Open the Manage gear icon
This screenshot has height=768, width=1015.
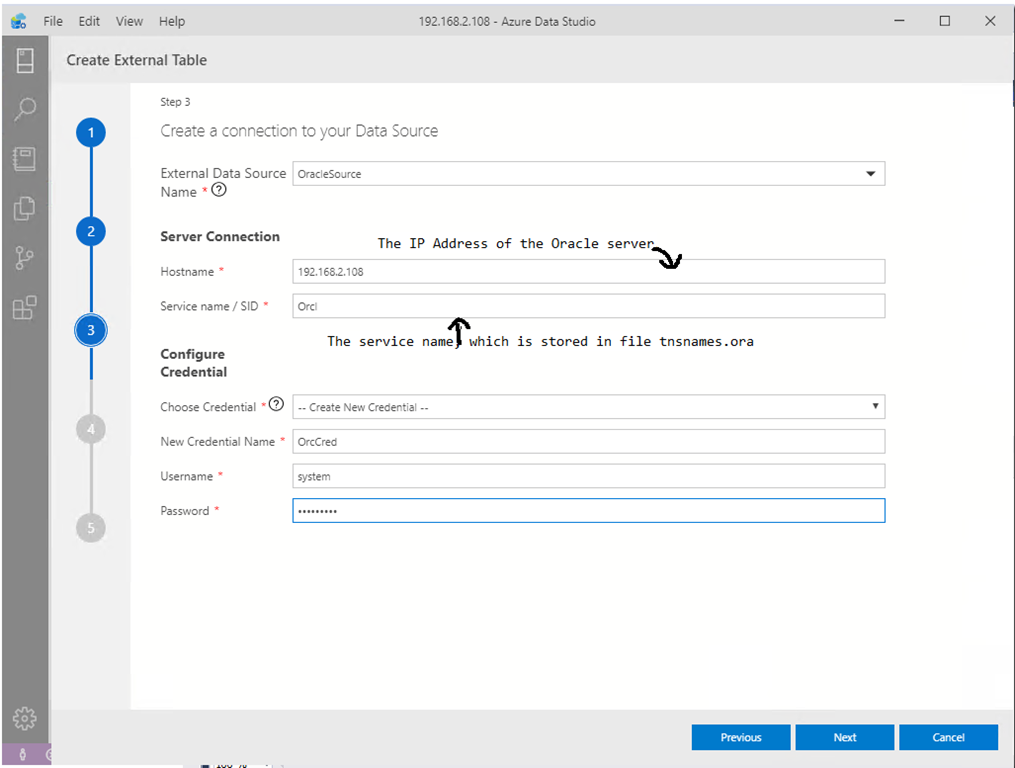click(x=25, y=718)
